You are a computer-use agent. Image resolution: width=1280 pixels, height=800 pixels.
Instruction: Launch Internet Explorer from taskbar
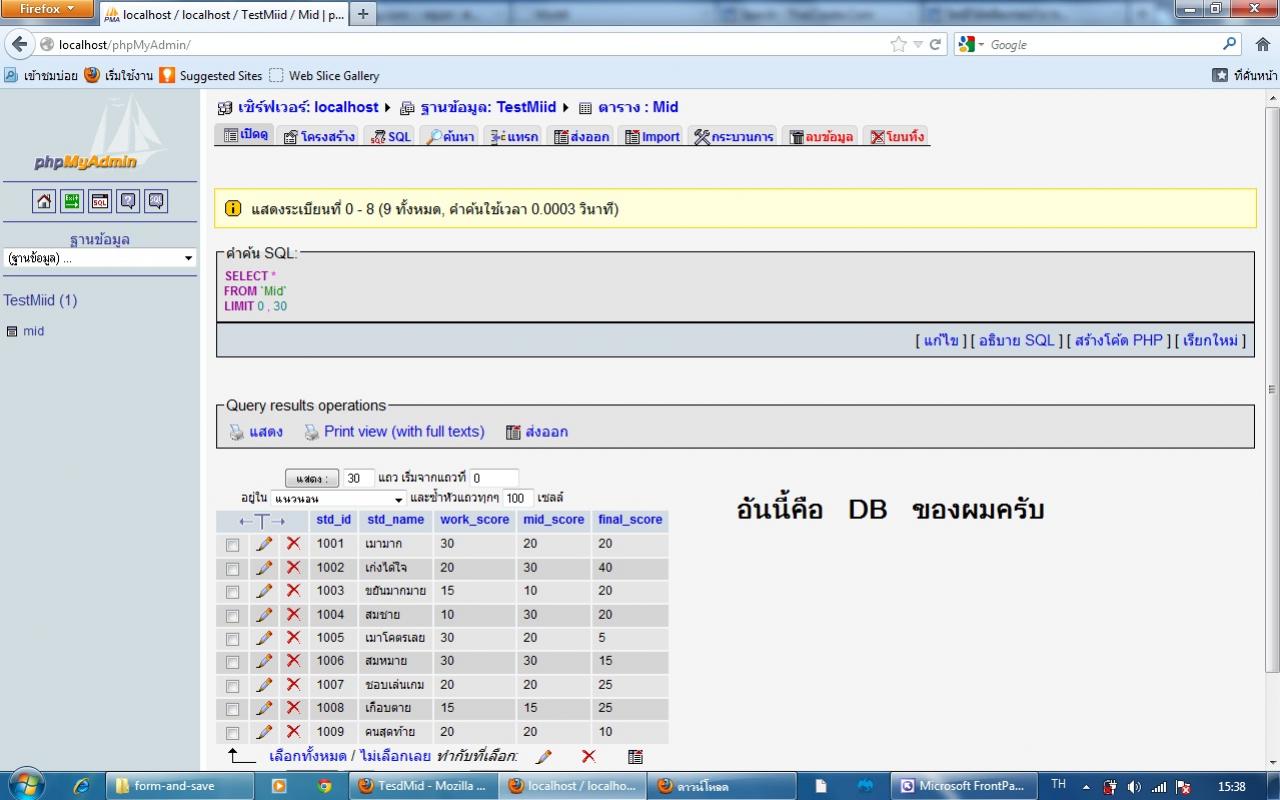click(x=81, y=786)
